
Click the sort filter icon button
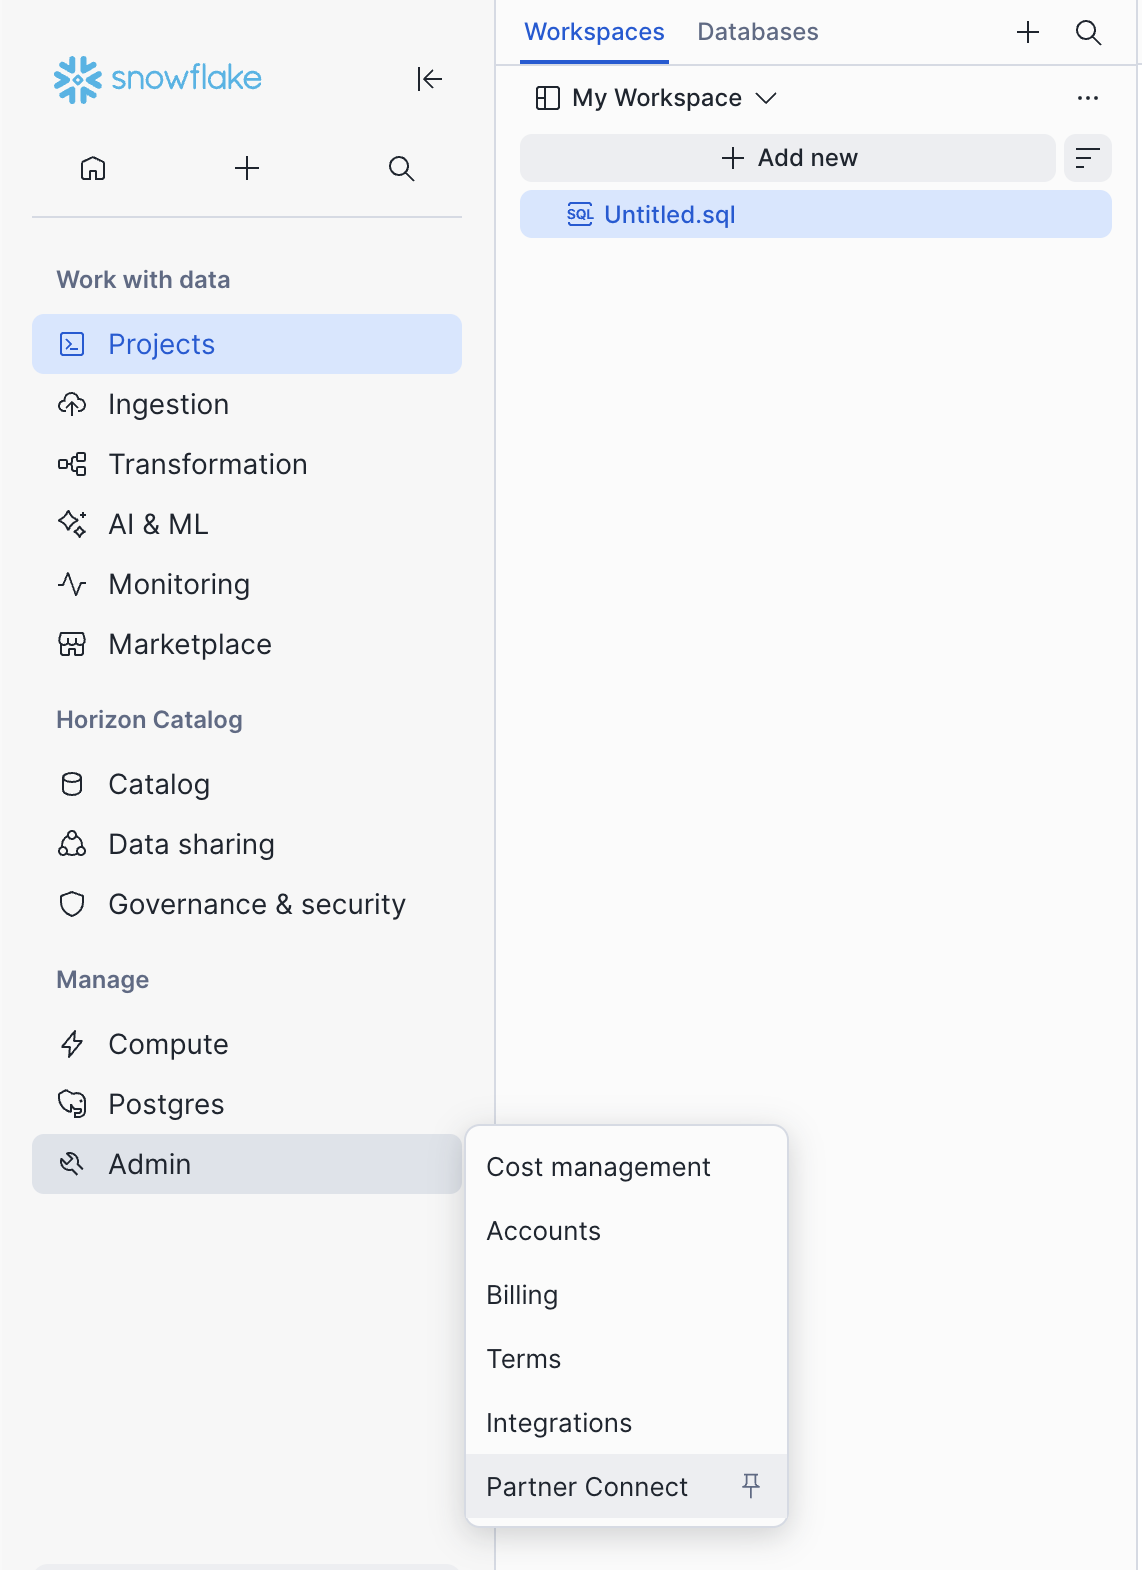pyautogui.click(x=1088, y=158)
